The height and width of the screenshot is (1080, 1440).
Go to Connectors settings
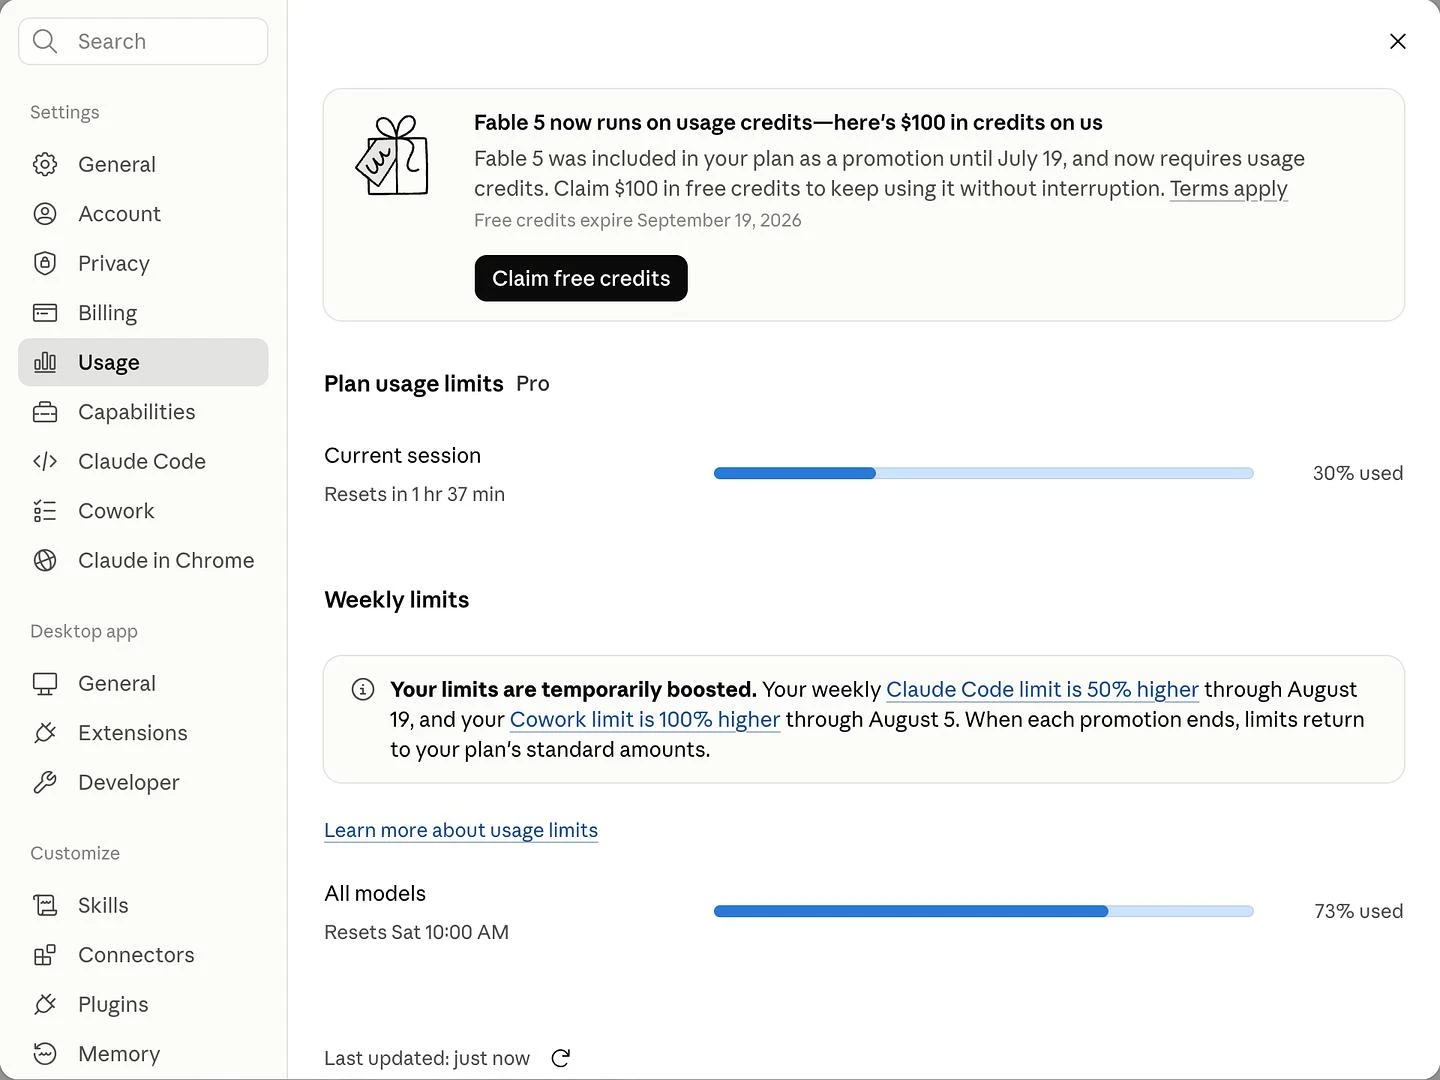143,955
